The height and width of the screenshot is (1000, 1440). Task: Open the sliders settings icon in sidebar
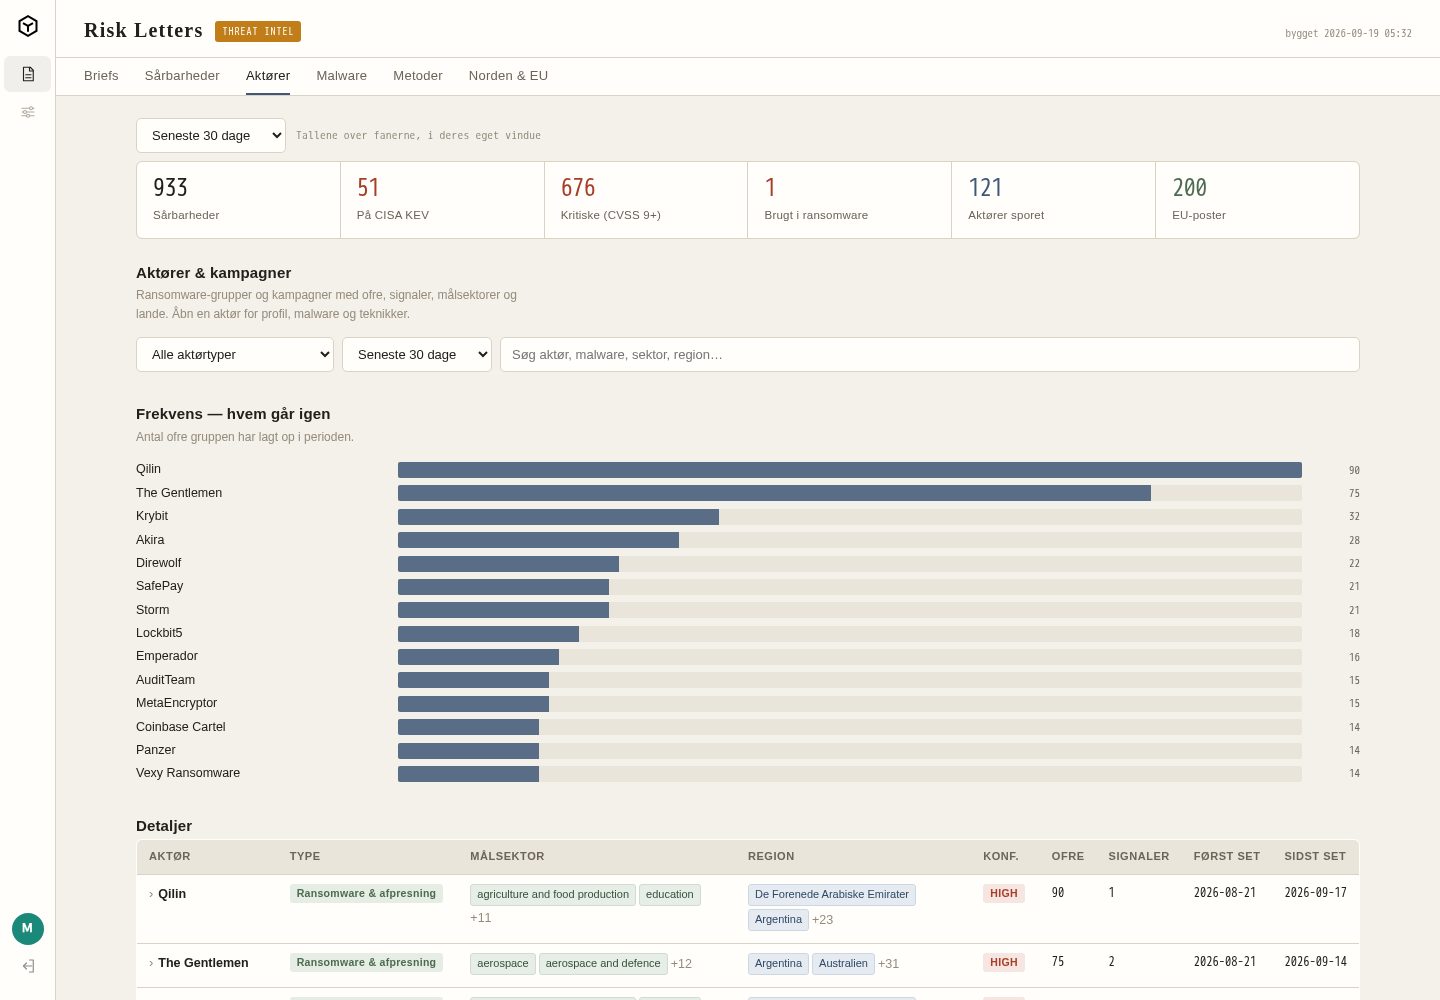tap(28, 112)
